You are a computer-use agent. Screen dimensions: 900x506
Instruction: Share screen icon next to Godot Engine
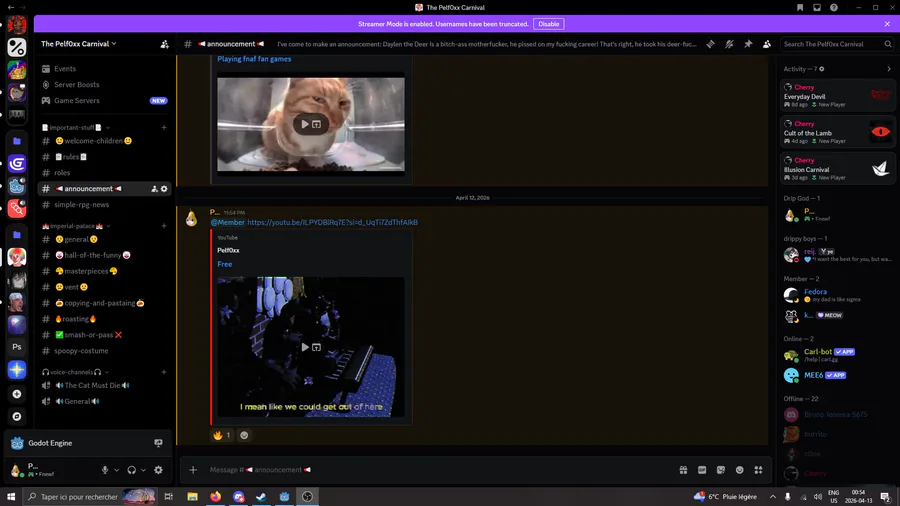coord(158,443)
